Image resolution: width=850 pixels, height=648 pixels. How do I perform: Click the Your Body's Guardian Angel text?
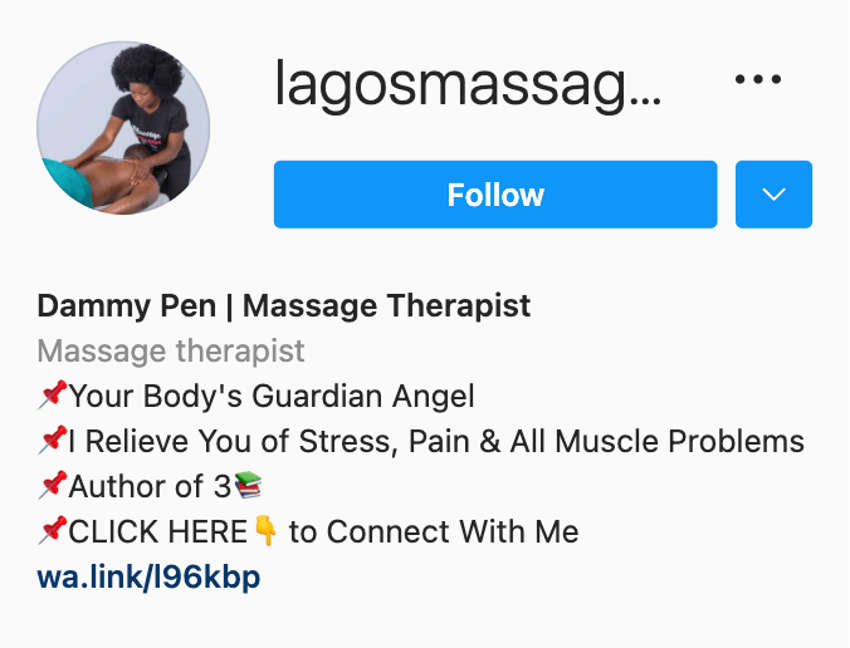272,396
